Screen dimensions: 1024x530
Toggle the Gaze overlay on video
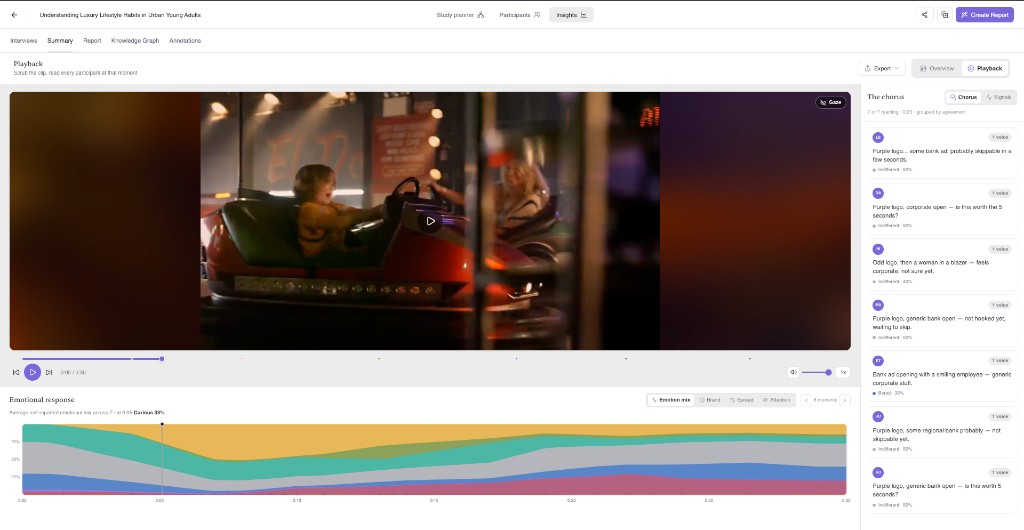click(x=831, y=102)
